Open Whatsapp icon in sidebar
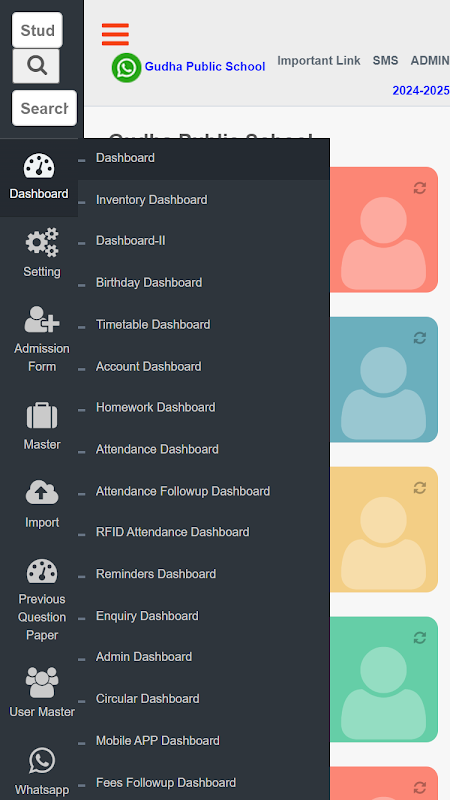Screen dimensions: 450x800 pyautogui.click(x=42, y=760)
